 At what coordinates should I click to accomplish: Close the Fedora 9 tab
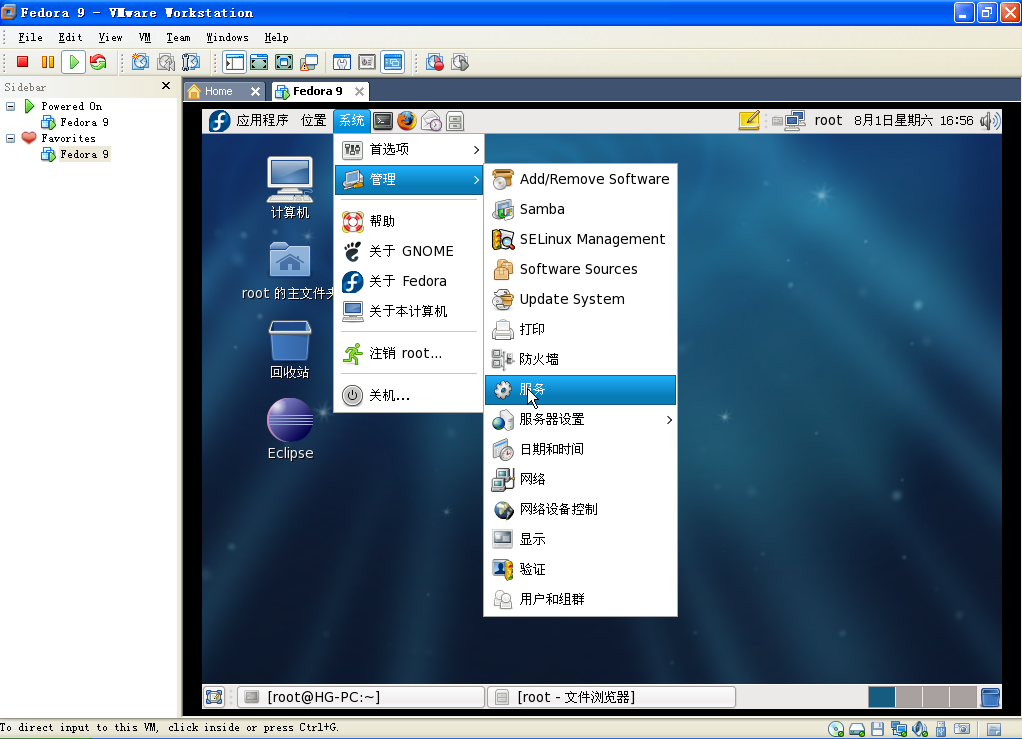(359, 91)
